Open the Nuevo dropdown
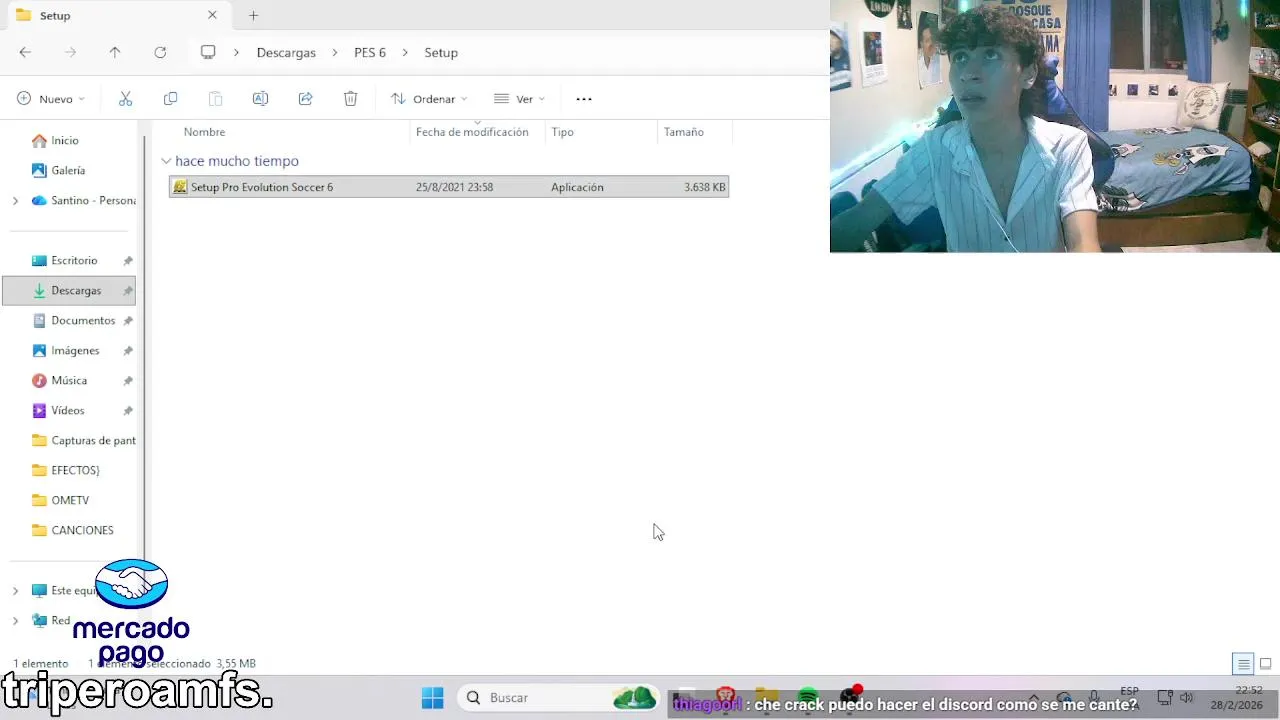The height and width of the screenshot is (720, 1280). [51, 98]
